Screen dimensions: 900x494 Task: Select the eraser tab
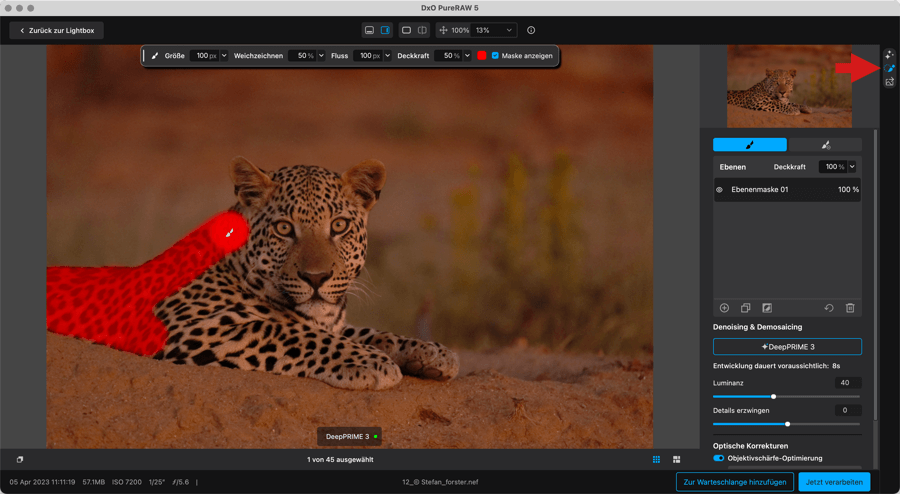click(825, 145)
